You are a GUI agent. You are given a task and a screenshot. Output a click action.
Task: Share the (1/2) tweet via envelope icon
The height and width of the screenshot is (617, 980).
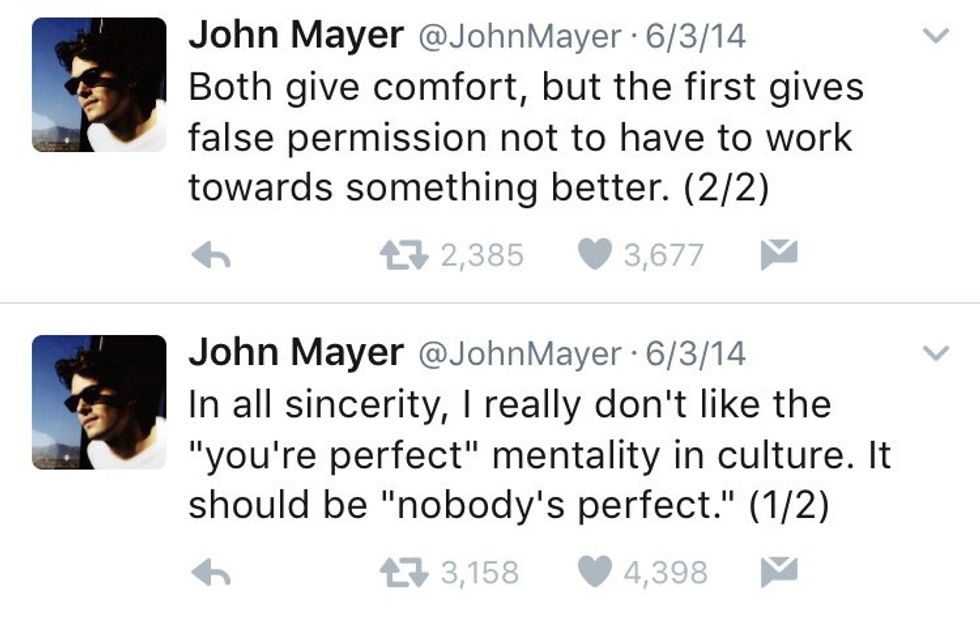[778, 572]
